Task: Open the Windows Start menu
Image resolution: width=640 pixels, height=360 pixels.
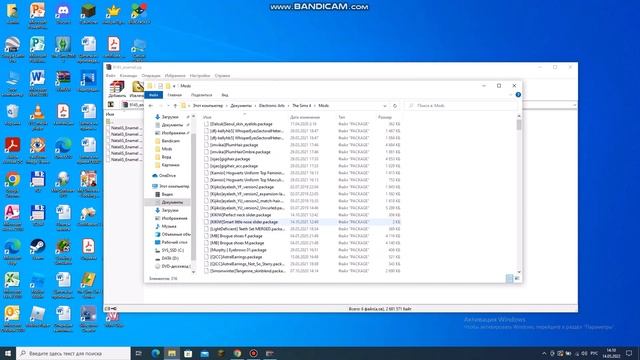Action: point(8,353)
